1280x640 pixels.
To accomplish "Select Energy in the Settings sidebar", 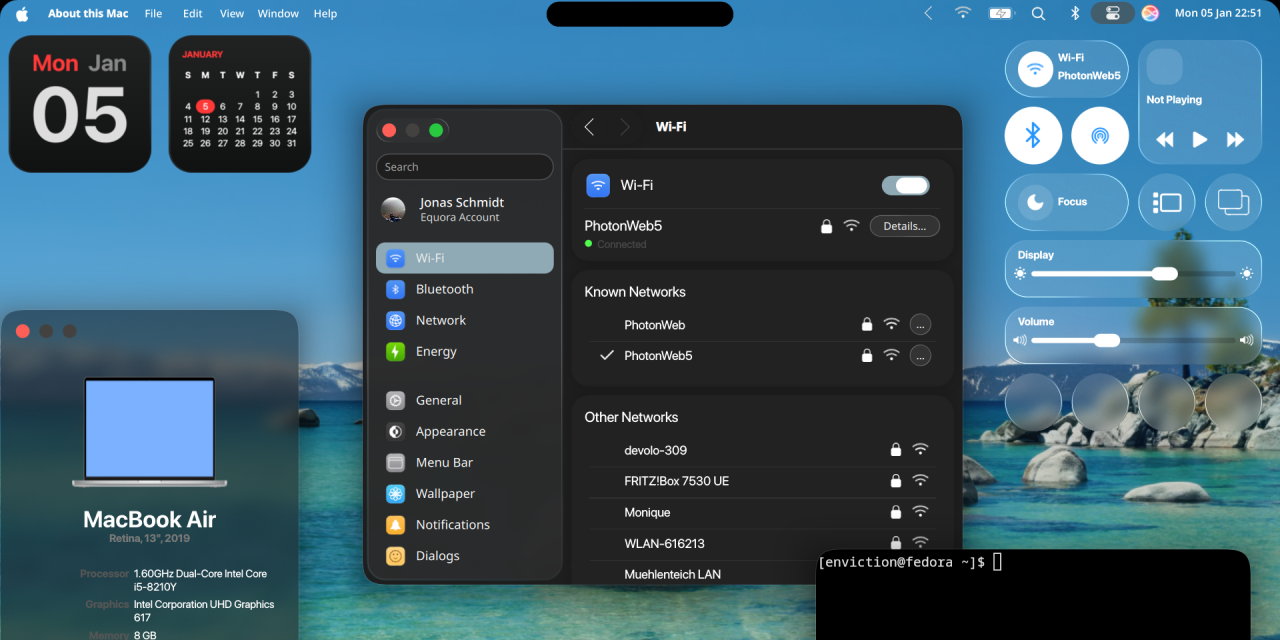I will click(x=465, y=351).
